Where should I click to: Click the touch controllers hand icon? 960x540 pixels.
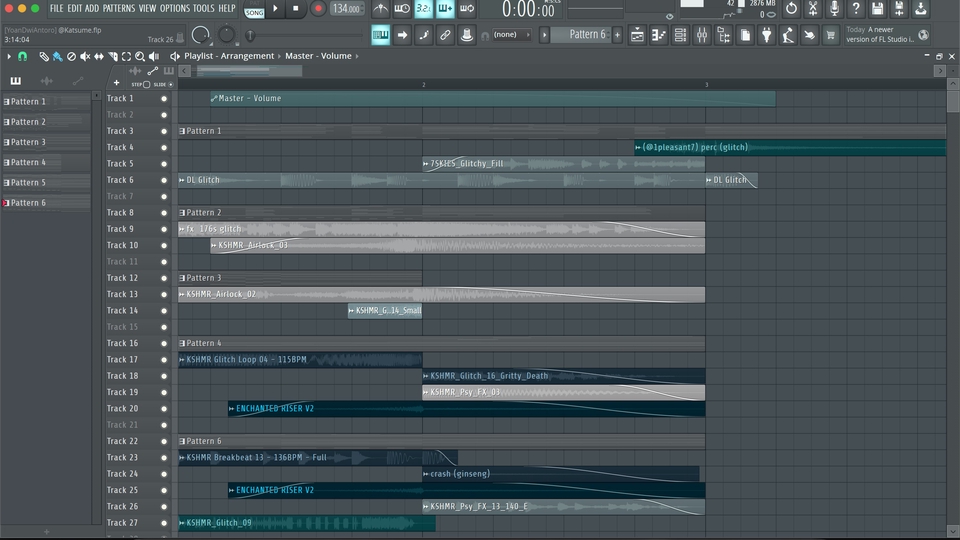[809, 35]
